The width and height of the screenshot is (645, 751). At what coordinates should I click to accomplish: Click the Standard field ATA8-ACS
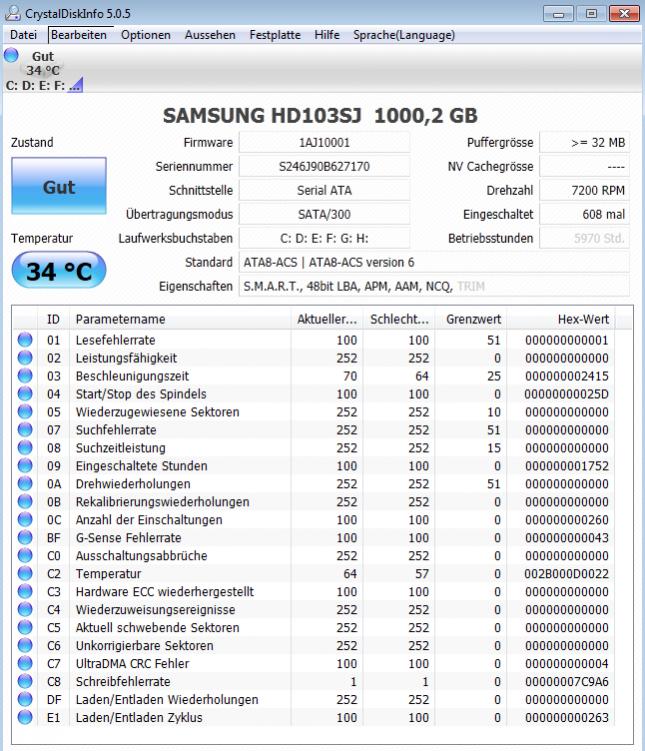434,262
